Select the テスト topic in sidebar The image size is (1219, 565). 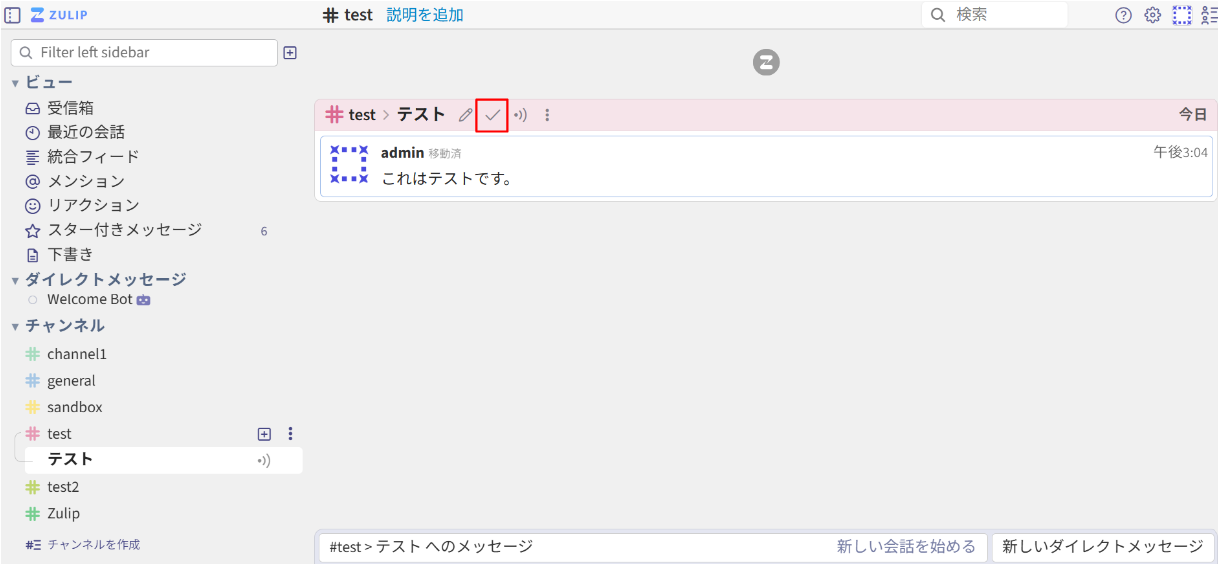pyautogui.click(x=70, y=460)
